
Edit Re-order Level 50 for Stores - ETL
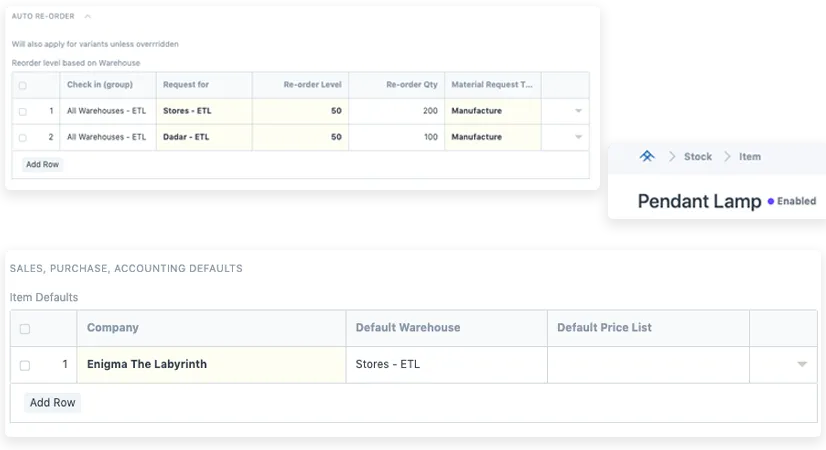[300, 111]
